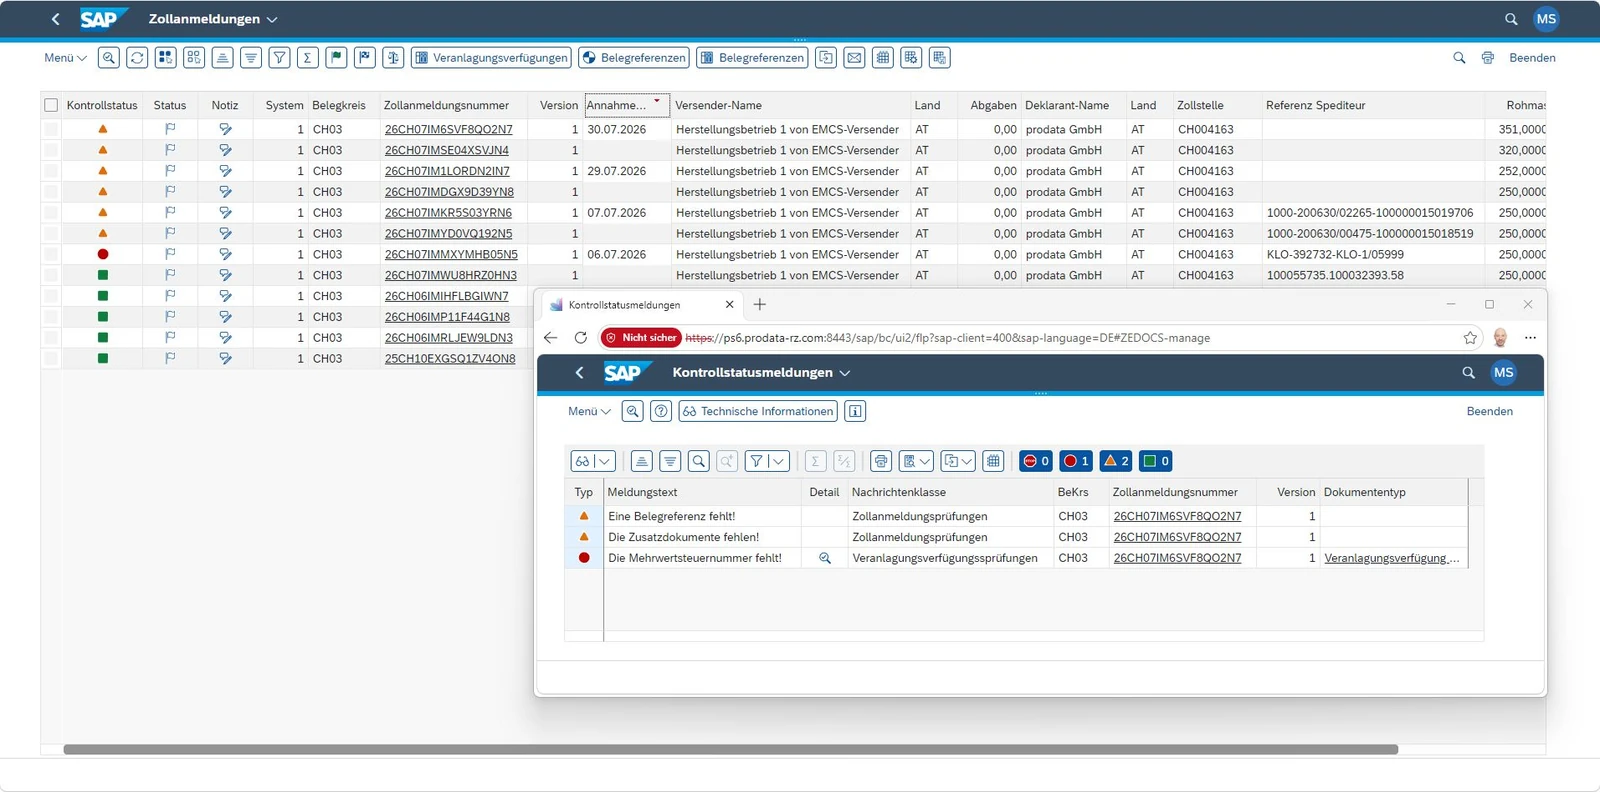Click the Veranlagungsverfügungen button
The height and width of the screenshot is (792, 1600).
(x=491, y=58)
